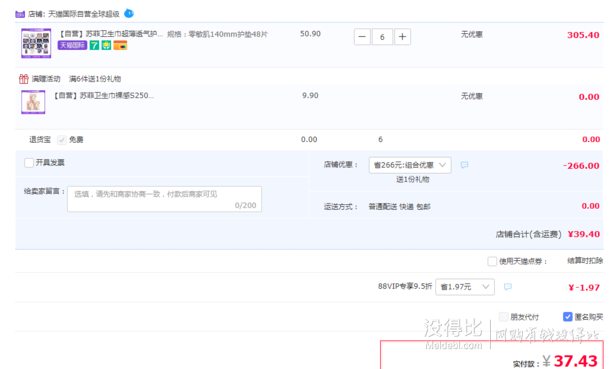Enable the 开具发票 checkbox
Screen dimensions: 610x369
[x=29, y=163]
